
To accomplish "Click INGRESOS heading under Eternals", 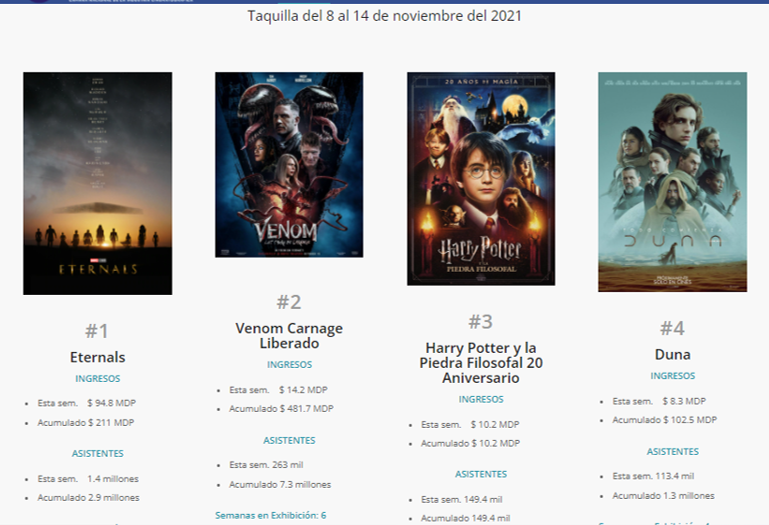I will 98,379.
